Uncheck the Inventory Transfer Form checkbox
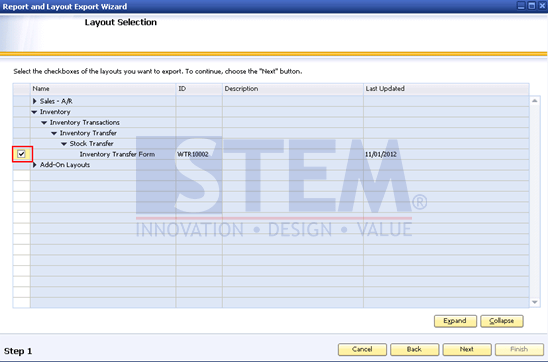 point(22,154)
